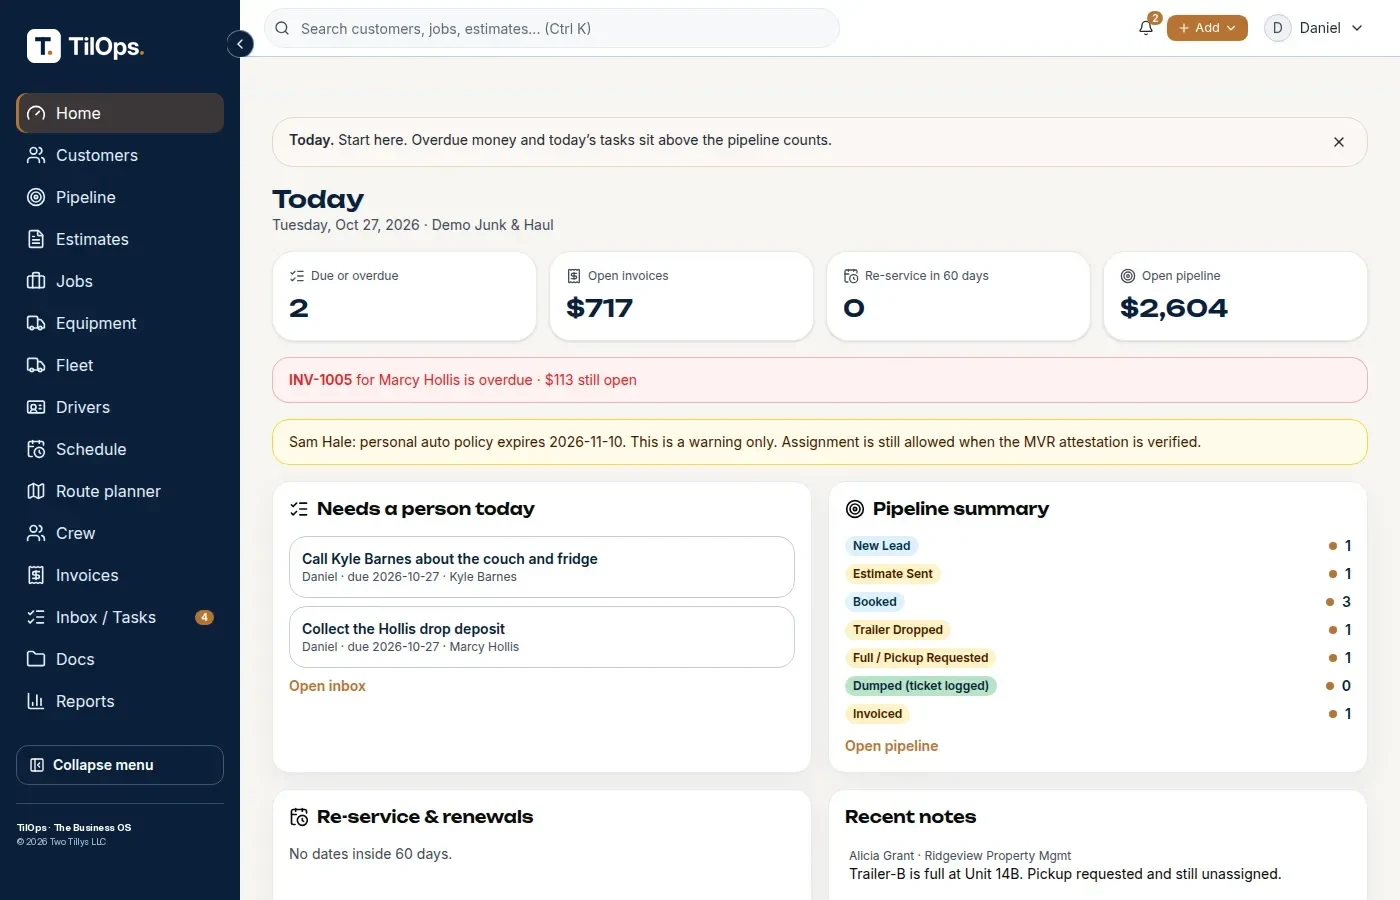Open the Open invoices $717 card
The width and height of the screenshot is (1400, 900).
pyautogui.click(x=681, y=296)
